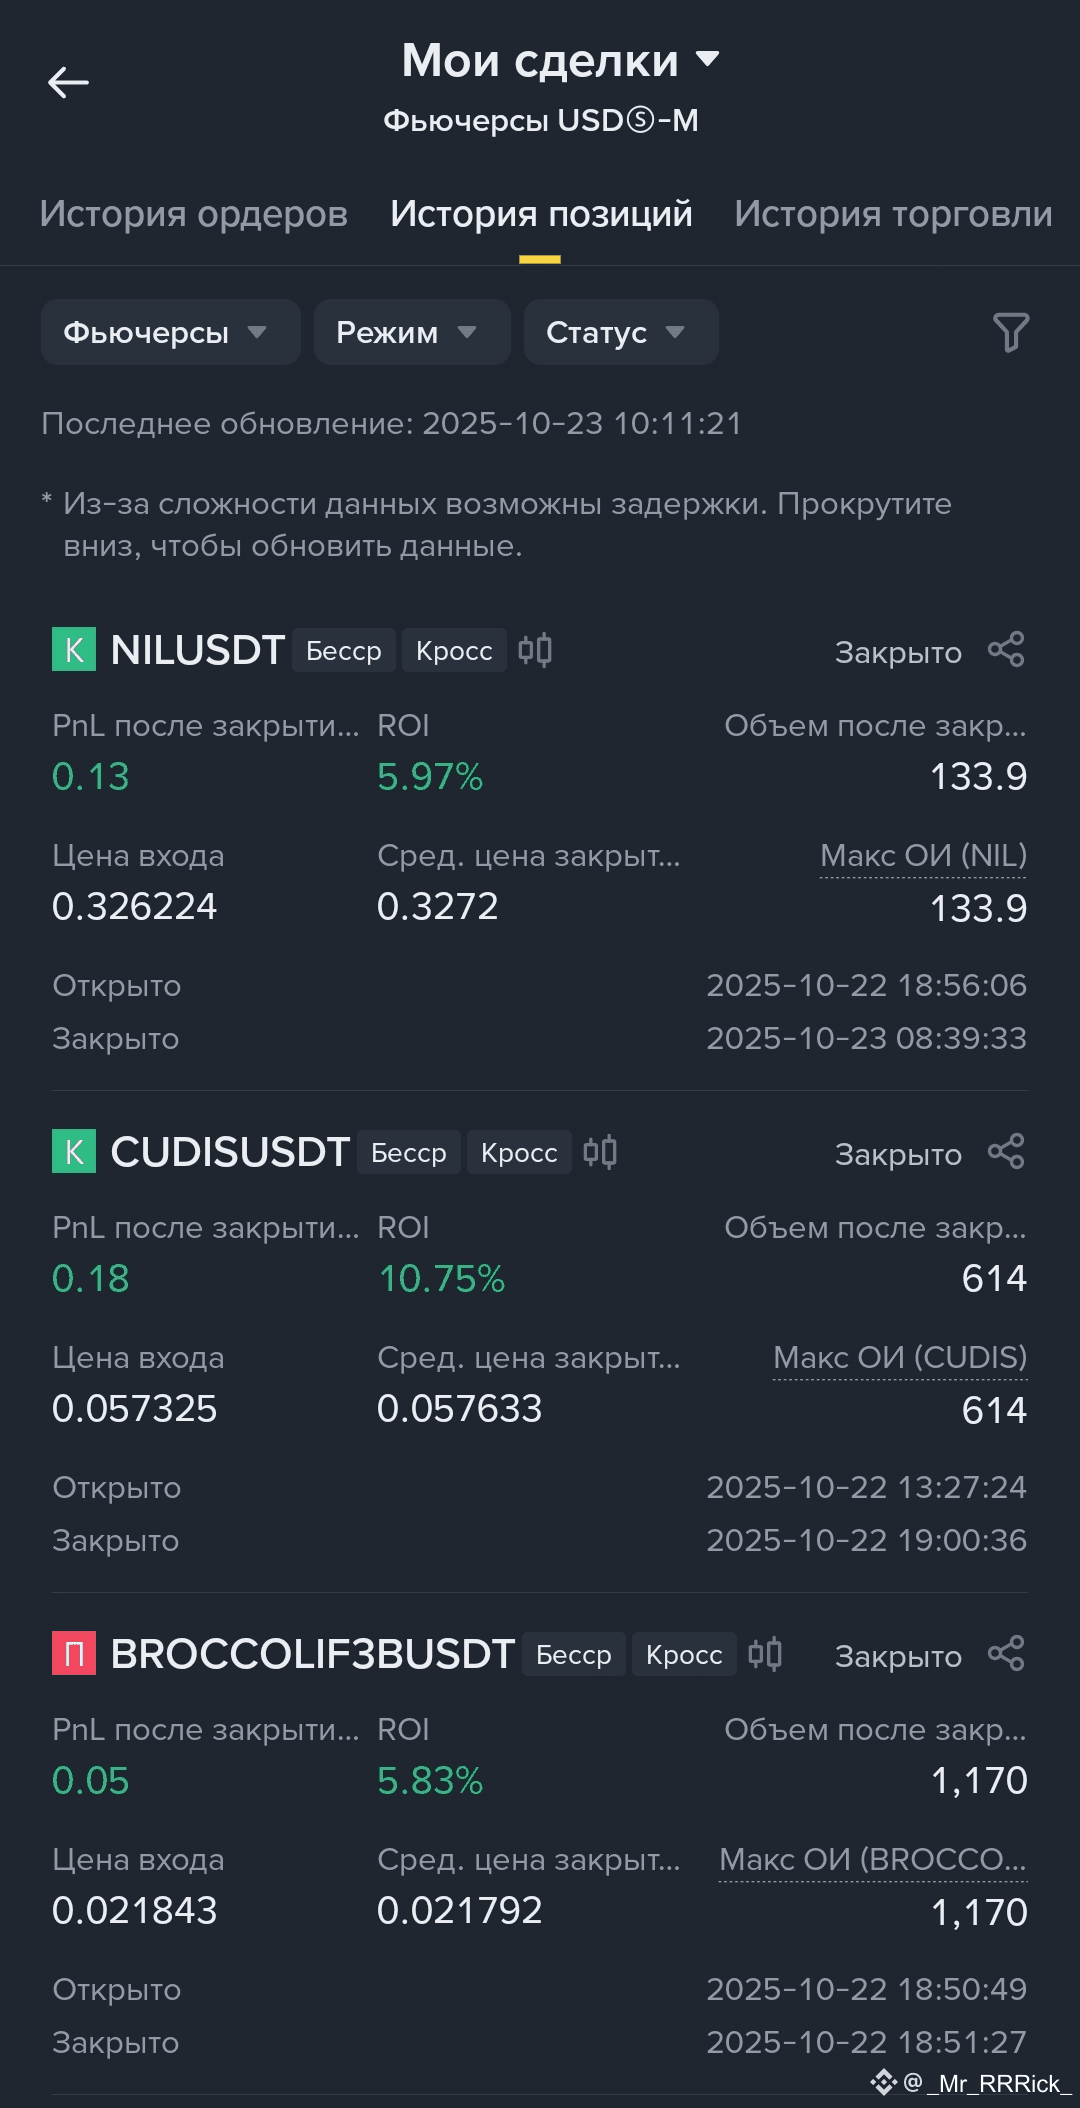Select the История позиций tab
This screenshot has width=1080, height=2108.
541,214
